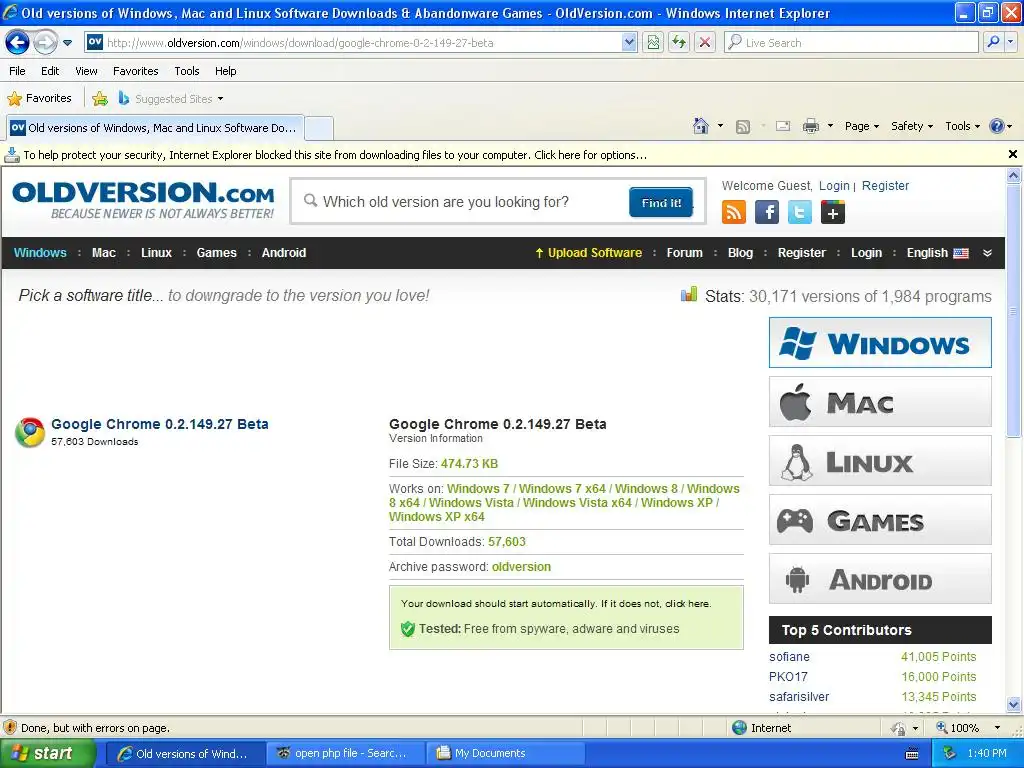
Task: Open the recent pages dropdown beside Forward
Action: pos(67,43)
